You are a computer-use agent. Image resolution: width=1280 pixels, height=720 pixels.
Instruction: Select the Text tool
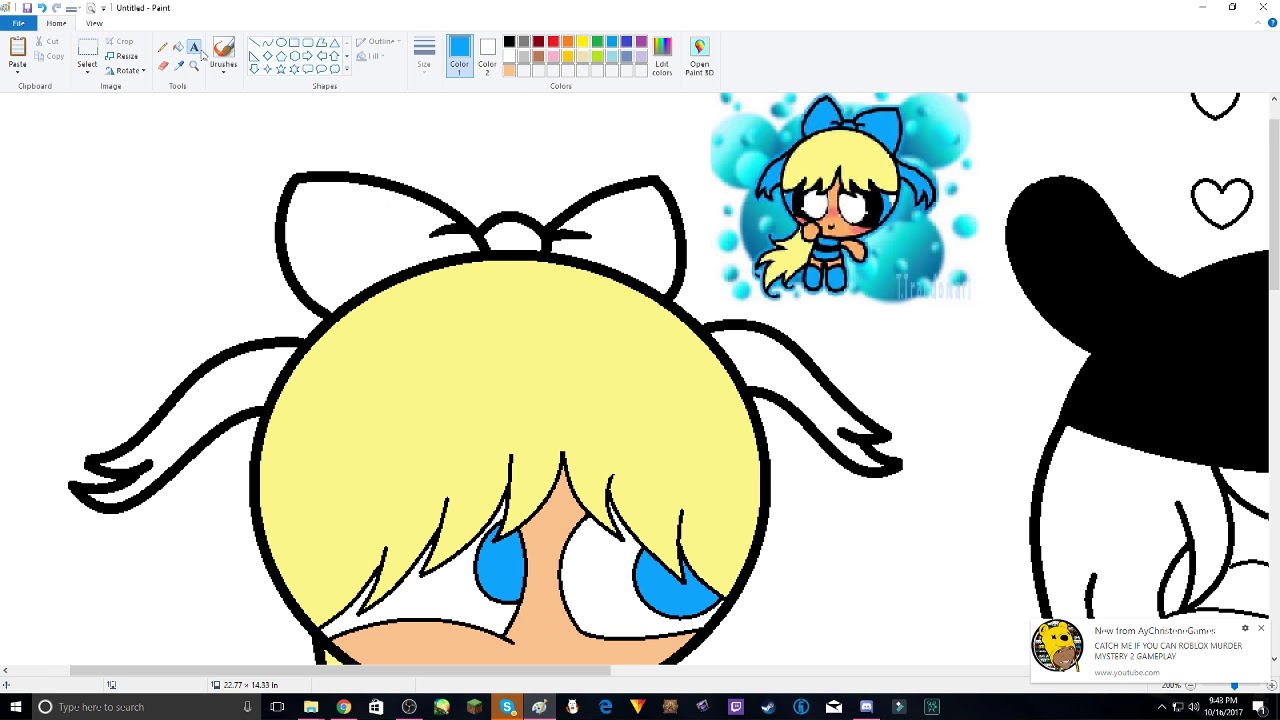pyautogui.click(x=194, y=48)
